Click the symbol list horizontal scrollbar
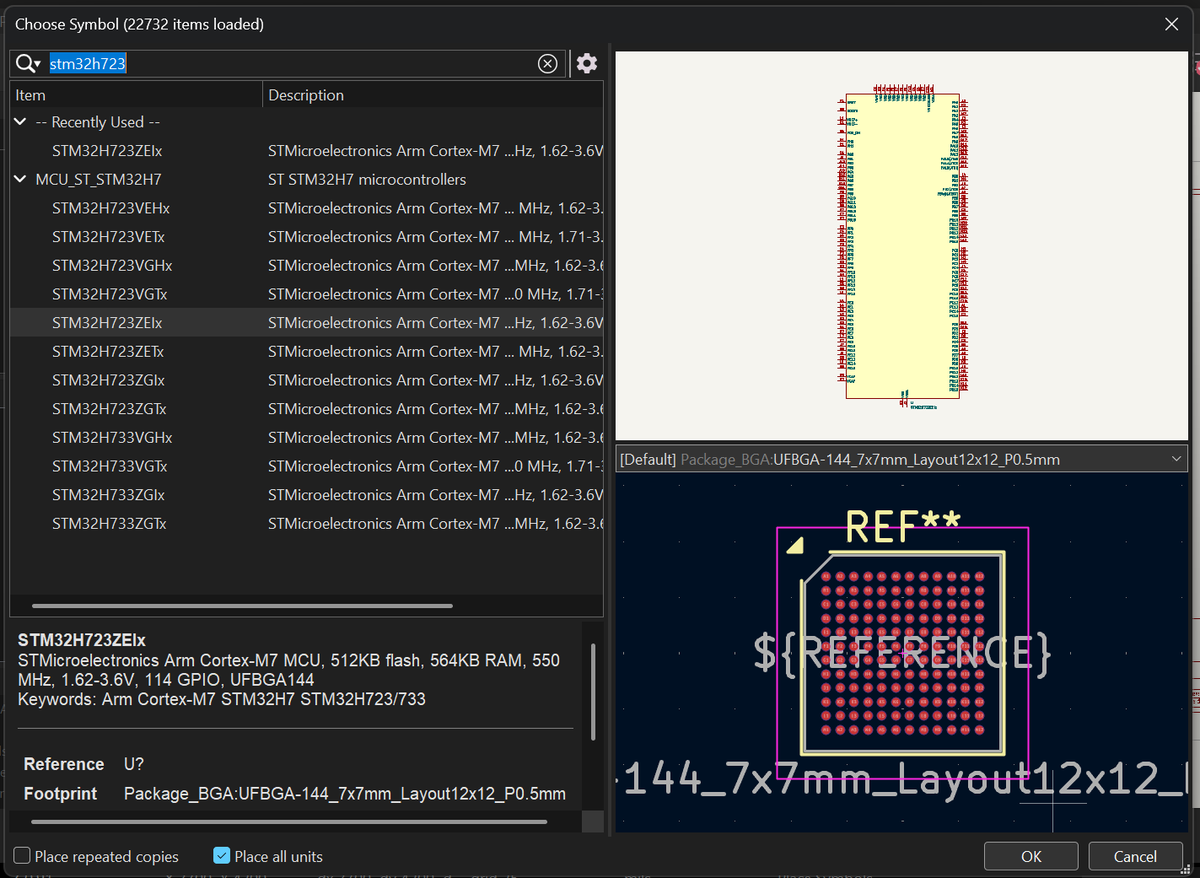This screenshot has height=878, width=1200. 242,606
